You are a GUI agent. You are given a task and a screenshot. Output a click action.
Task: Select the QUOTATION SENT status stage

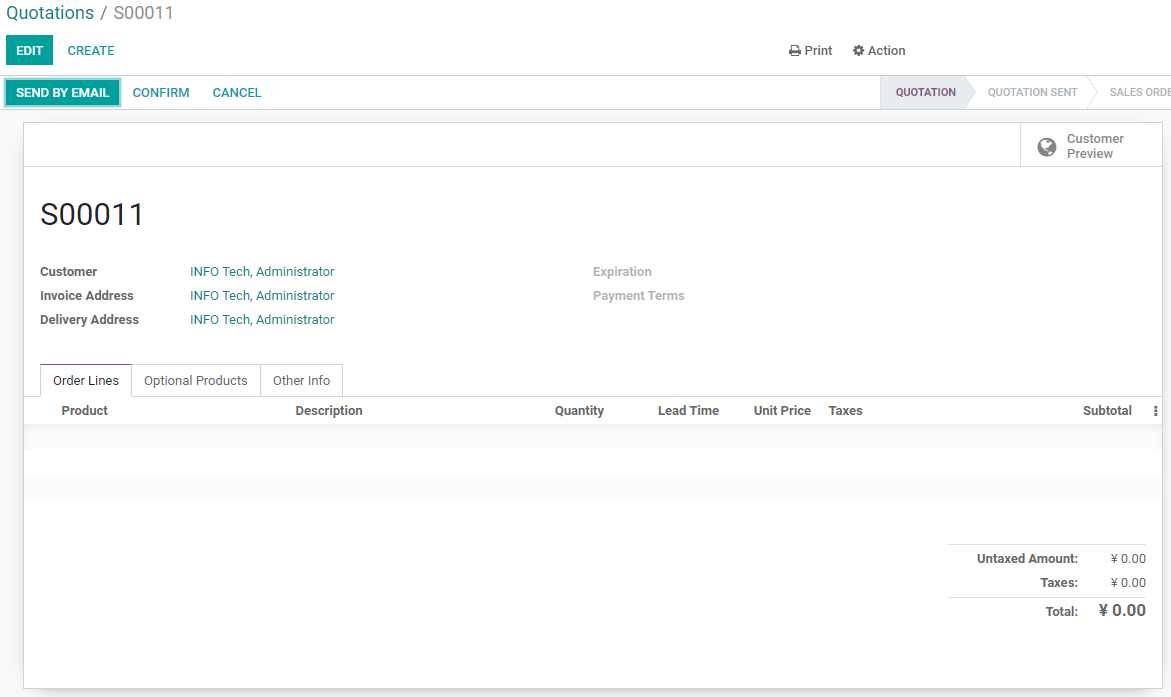coord(1032,92)
